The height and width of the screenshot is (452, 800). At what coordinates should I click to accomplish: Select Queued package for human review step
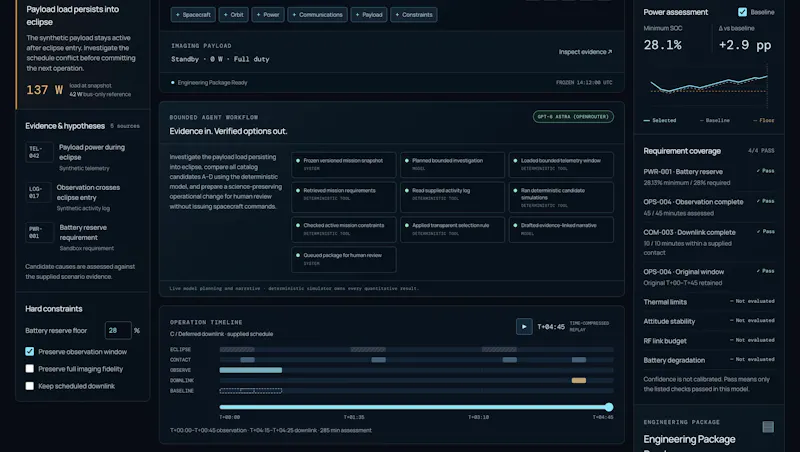tap(343, 259)
